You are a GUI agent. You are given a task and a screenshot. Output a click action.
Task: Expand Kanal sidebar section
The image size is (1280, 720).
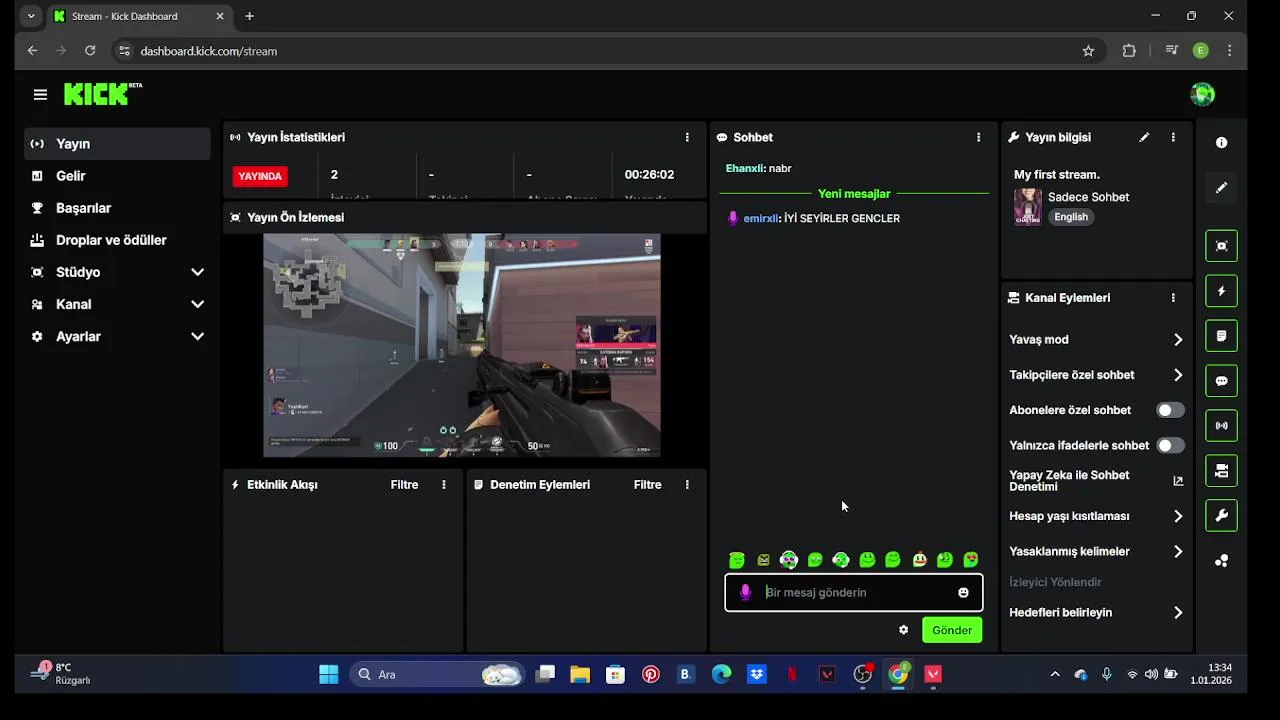(118, 304)
